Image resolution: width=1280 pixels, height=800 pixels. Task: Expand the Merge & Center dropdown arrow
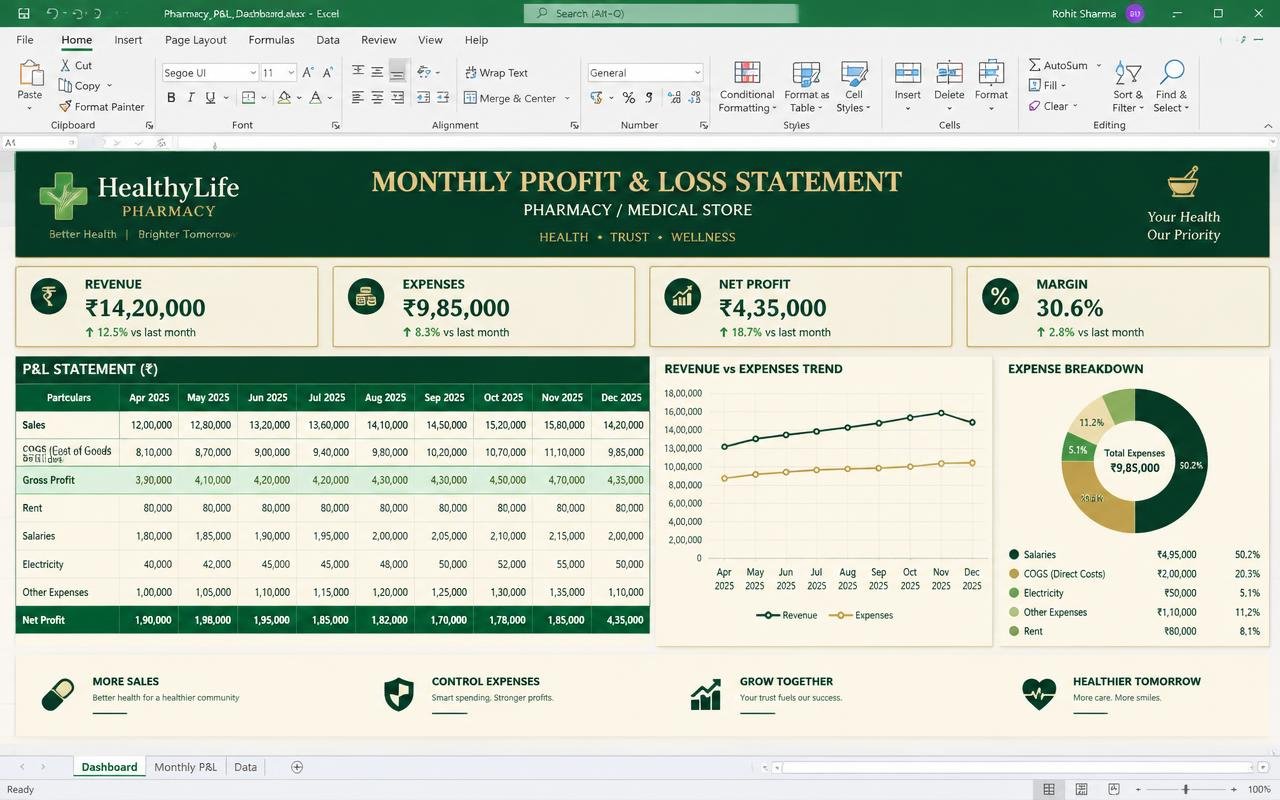[567, 98]
